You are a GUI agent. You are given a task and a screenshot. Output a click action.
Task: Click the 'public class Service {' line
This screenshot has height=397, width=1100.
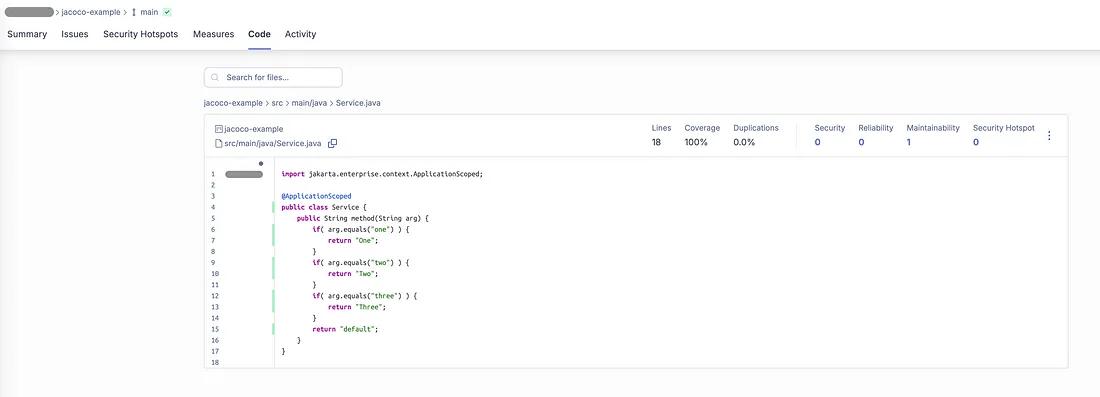click(x=324, y=207)
